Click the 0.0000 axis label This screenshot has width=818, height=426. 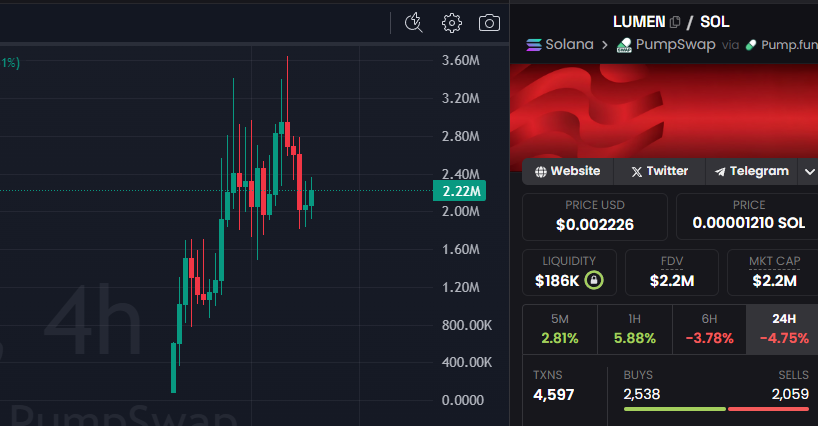(463, 400)
